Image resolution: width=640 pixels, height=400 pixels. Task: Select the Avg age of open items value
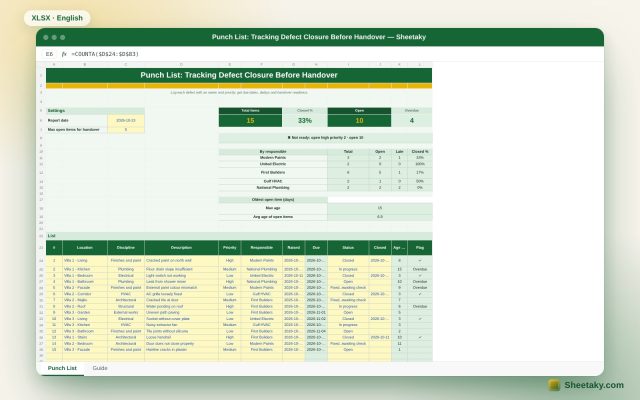[380, 217]
